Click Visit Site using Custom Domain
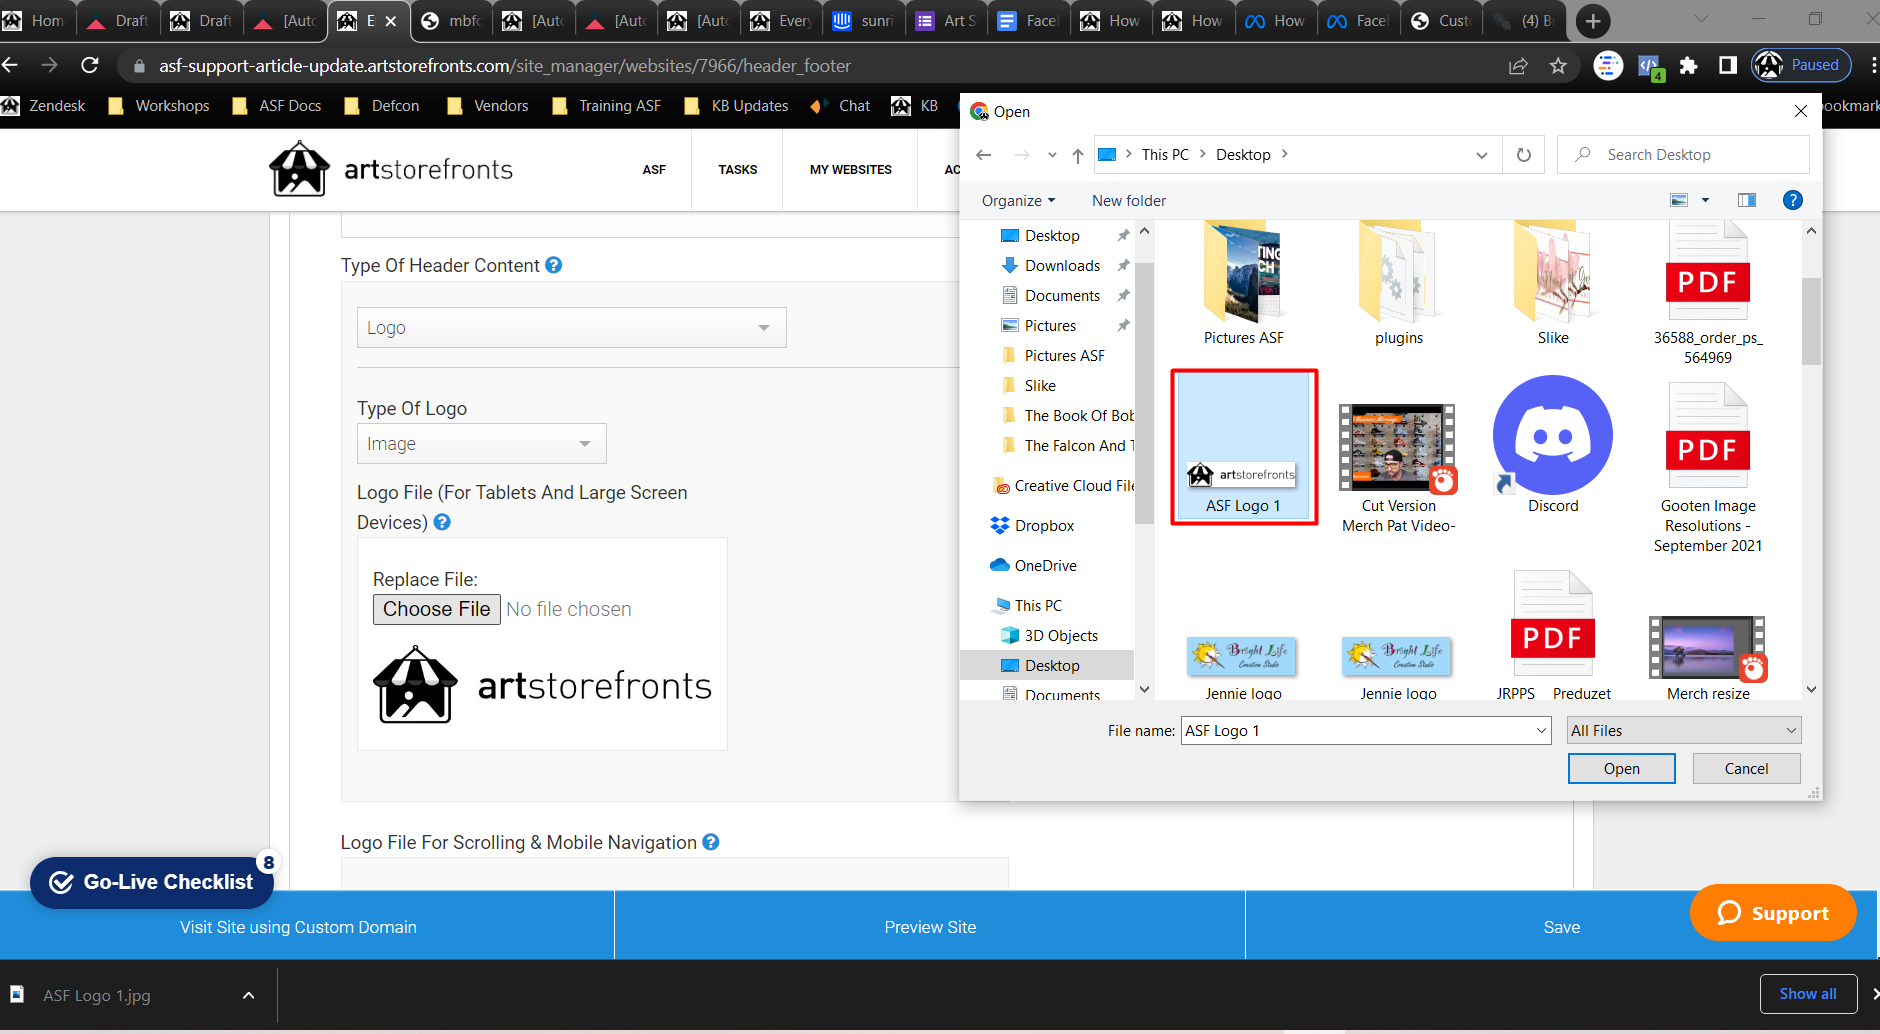The width and height of the screenshot is (1880, 1034). [x=298, y=927]
